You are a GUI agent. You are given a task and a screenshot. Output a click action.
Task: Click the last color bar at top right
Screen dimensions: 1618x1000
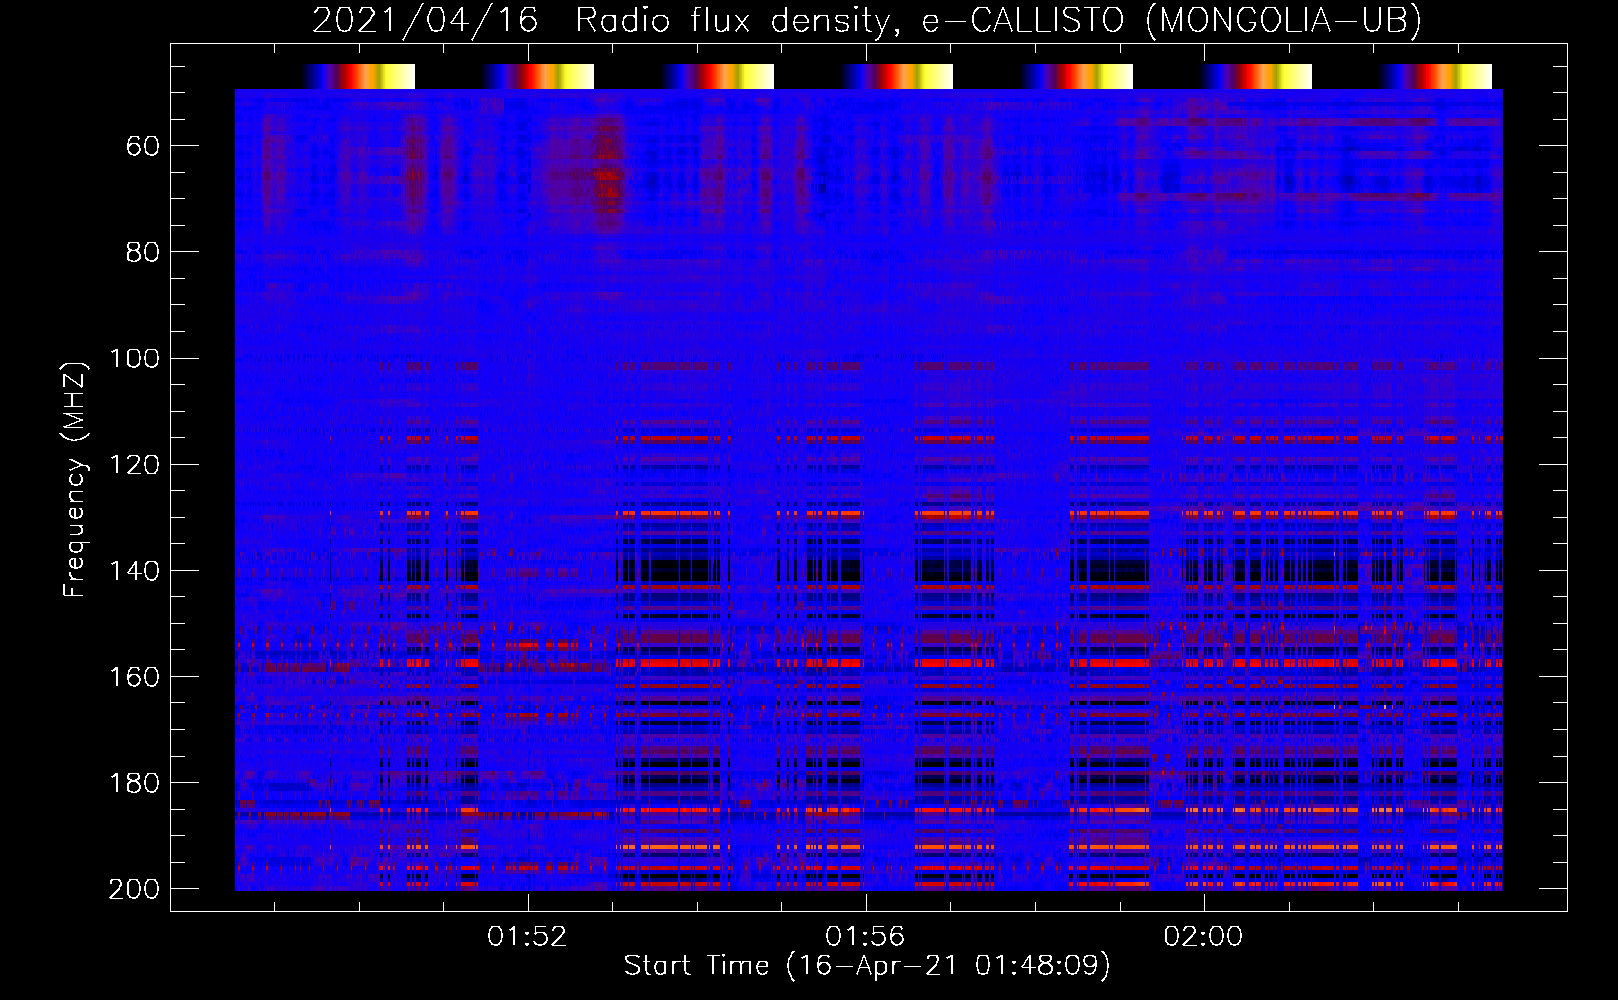pos(1437,76)
